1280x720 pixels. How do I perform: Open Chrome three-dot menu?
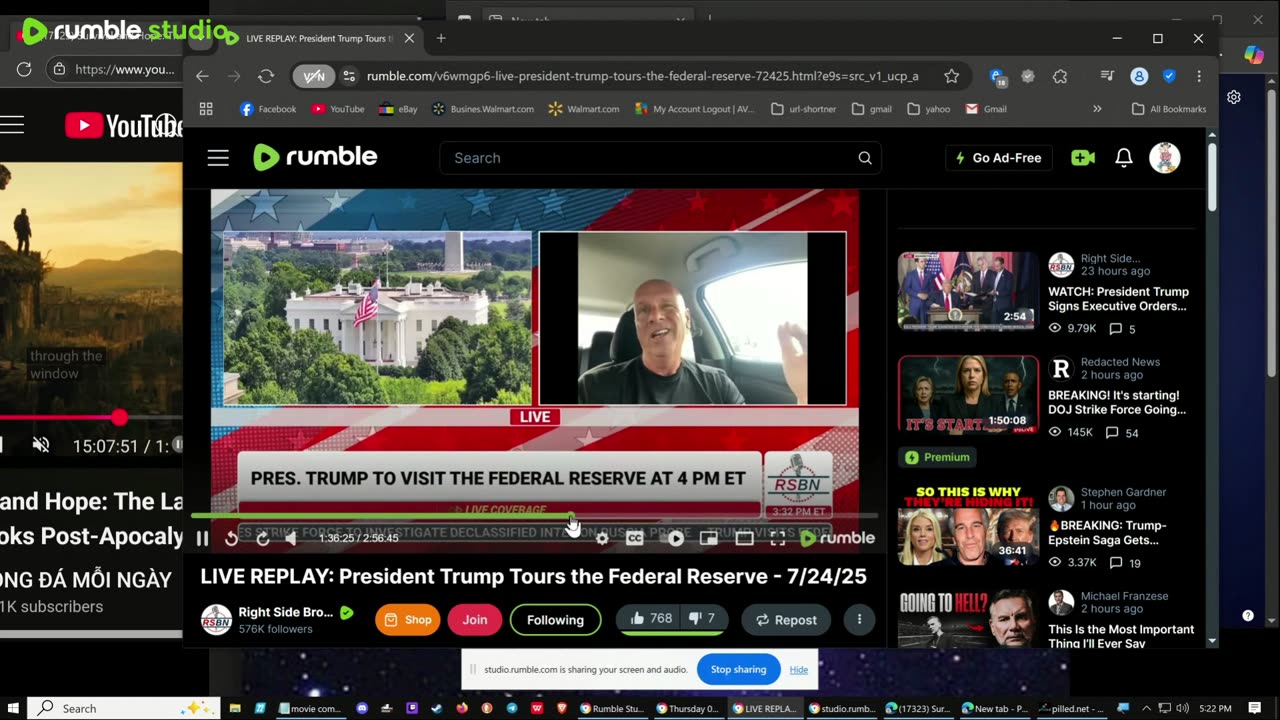coord(1198,76)
